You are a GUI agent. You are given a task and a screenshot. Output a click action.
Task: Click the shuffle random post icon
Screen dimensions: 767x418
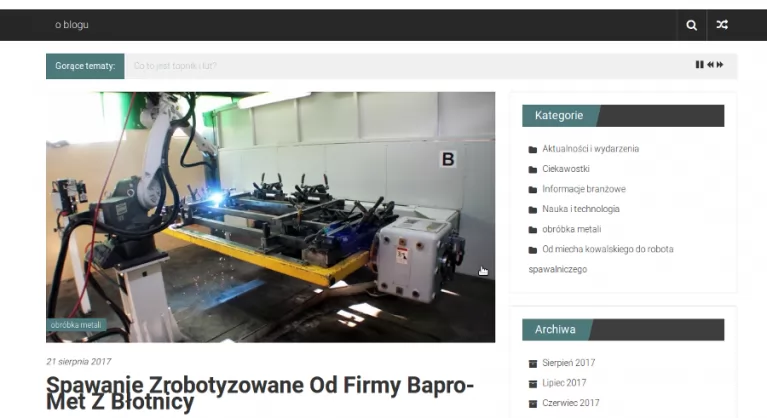click(x=722, y=24)
